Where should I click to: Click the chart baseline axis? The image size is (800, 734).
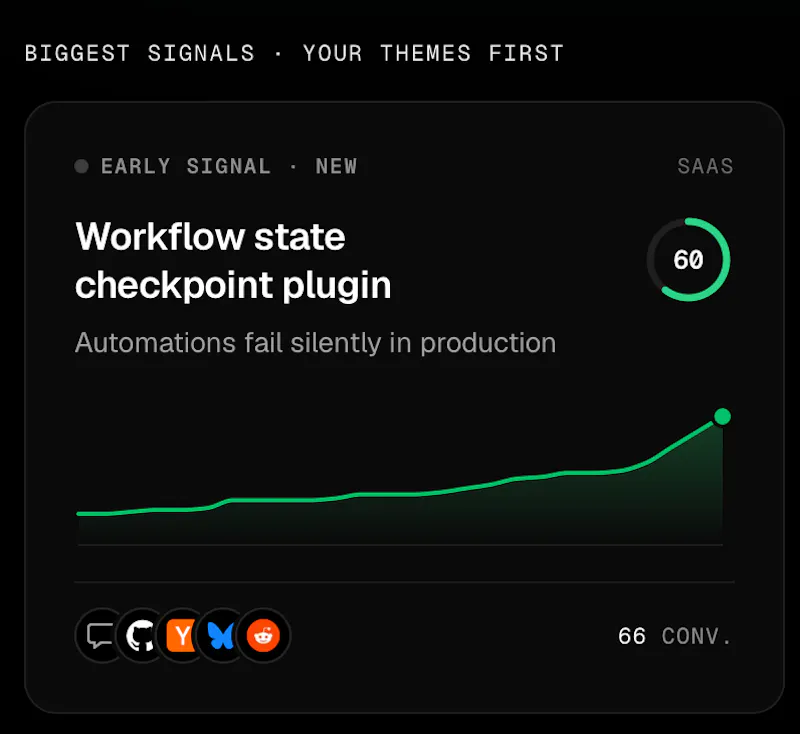click(x=400, y=545)
